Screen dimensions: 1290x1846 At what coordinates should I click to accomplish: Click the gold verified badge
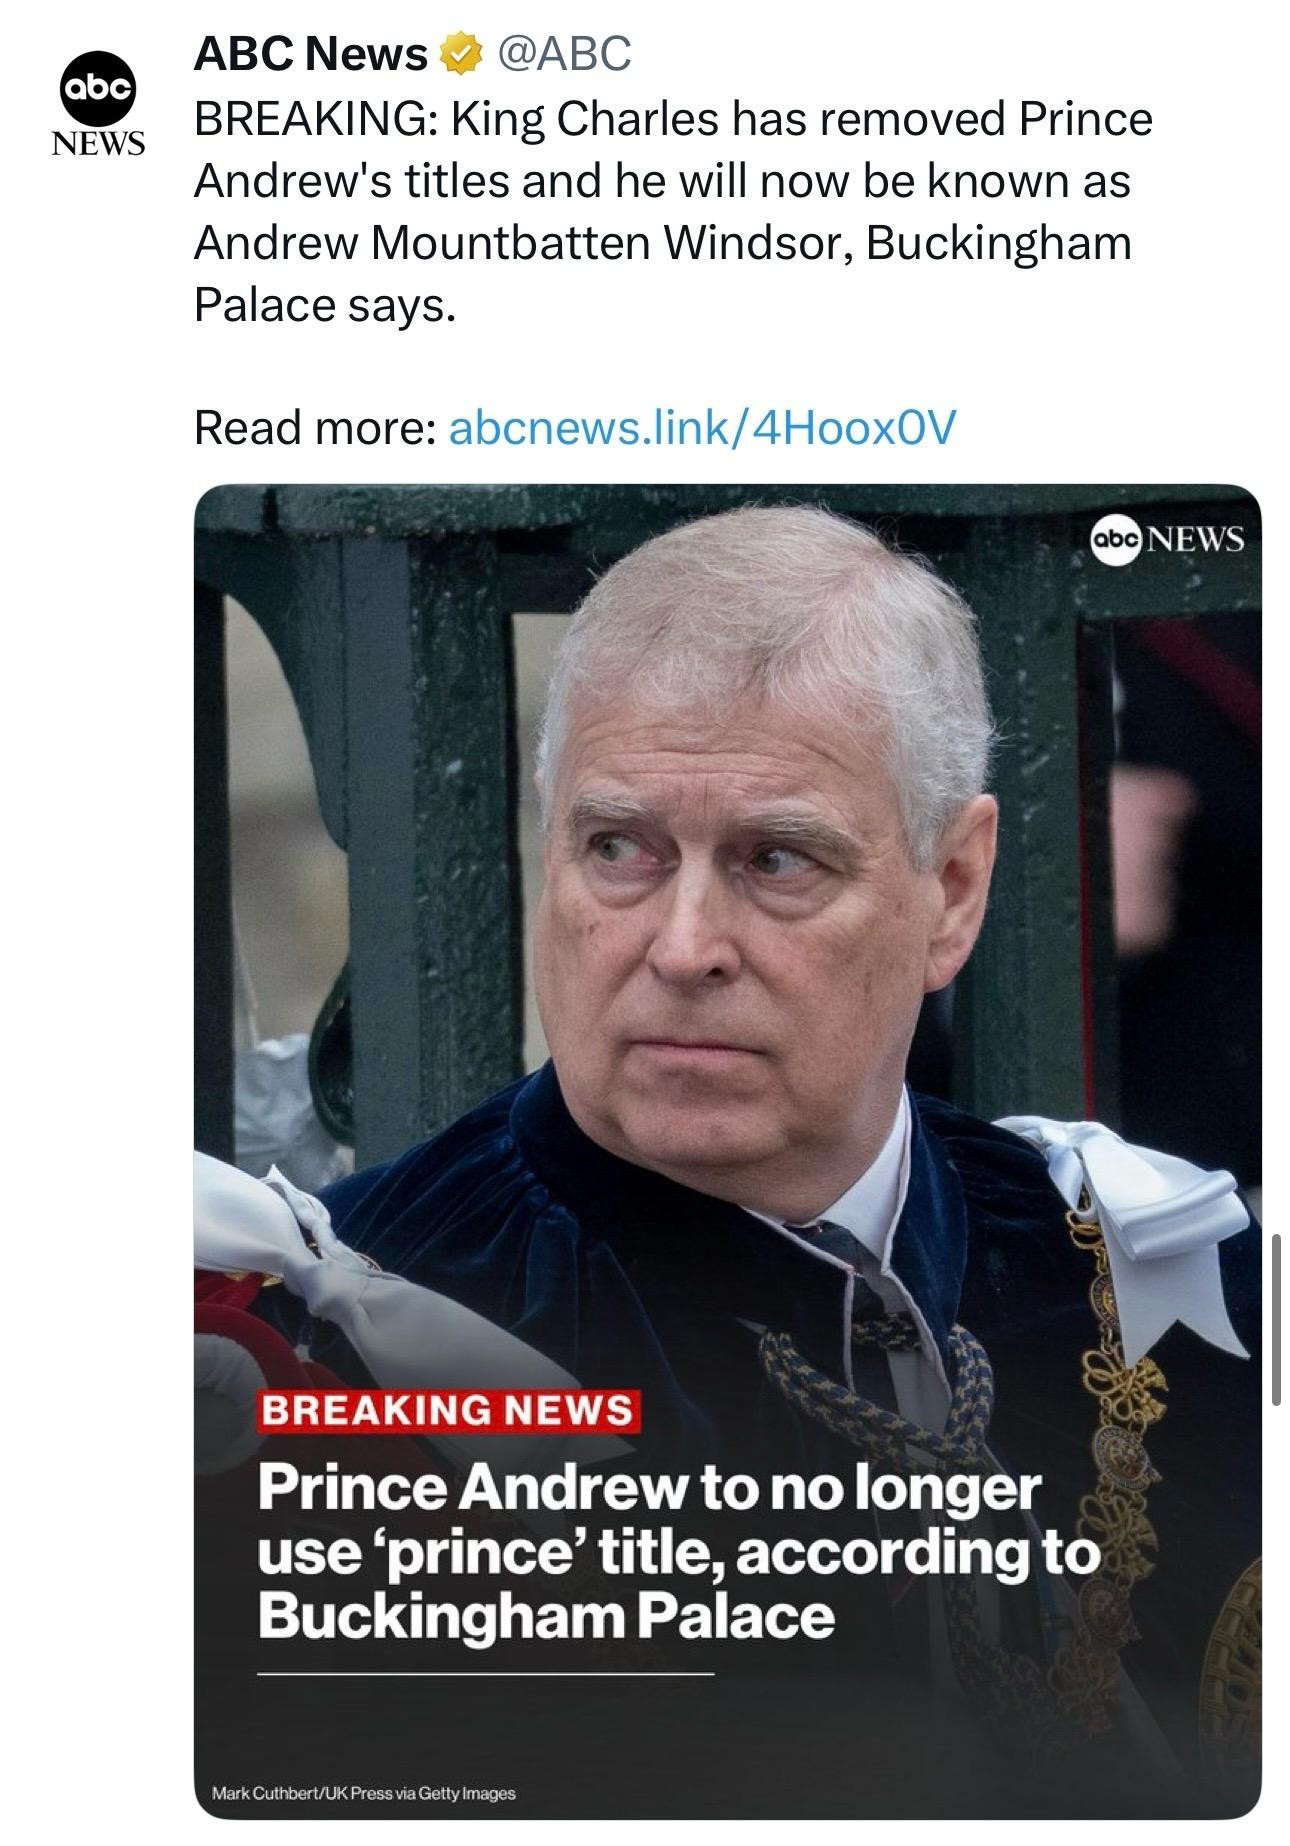click(457, 55)
